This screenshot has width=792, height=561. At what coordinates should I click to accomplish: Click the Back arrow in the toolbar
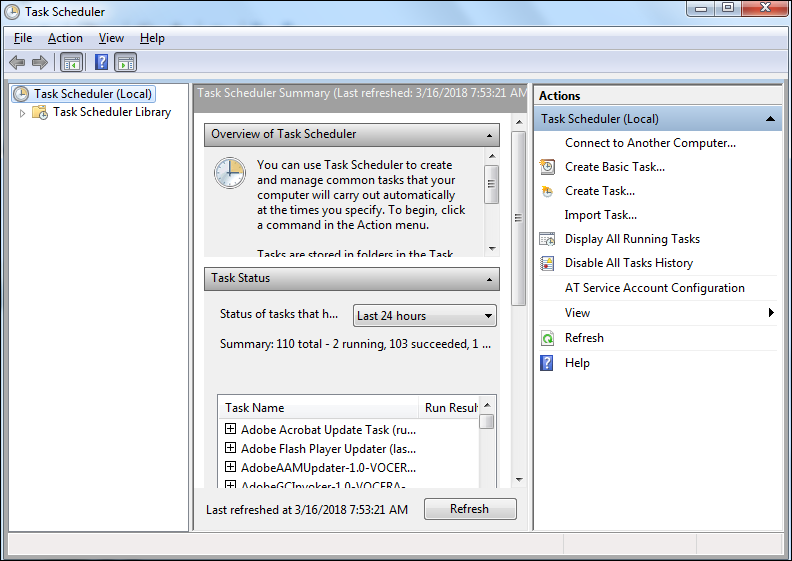pyautogui.click(x=17, y=62)
